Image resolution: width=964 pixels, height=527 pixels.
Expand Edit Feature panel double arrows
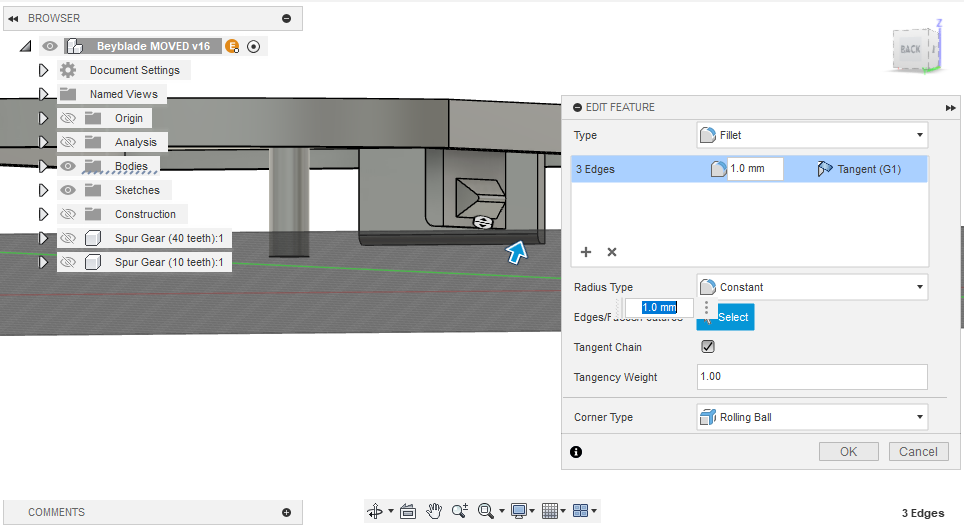point(950,108)
